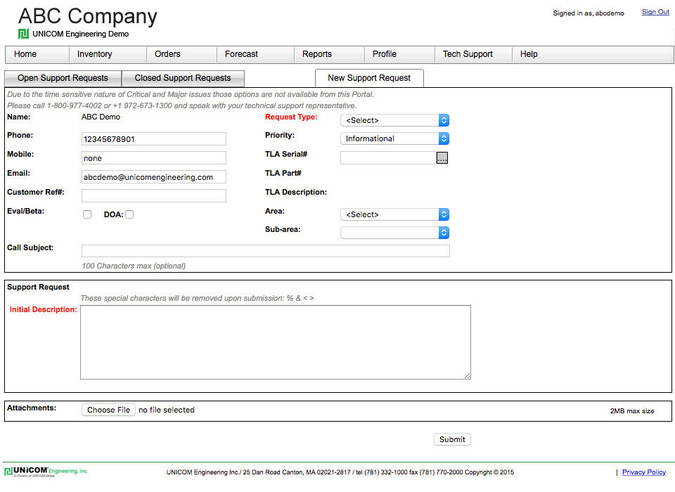Toggle the Eval/Beta checkbox
This screenshot has height=492, width=675.
(87, 214)
